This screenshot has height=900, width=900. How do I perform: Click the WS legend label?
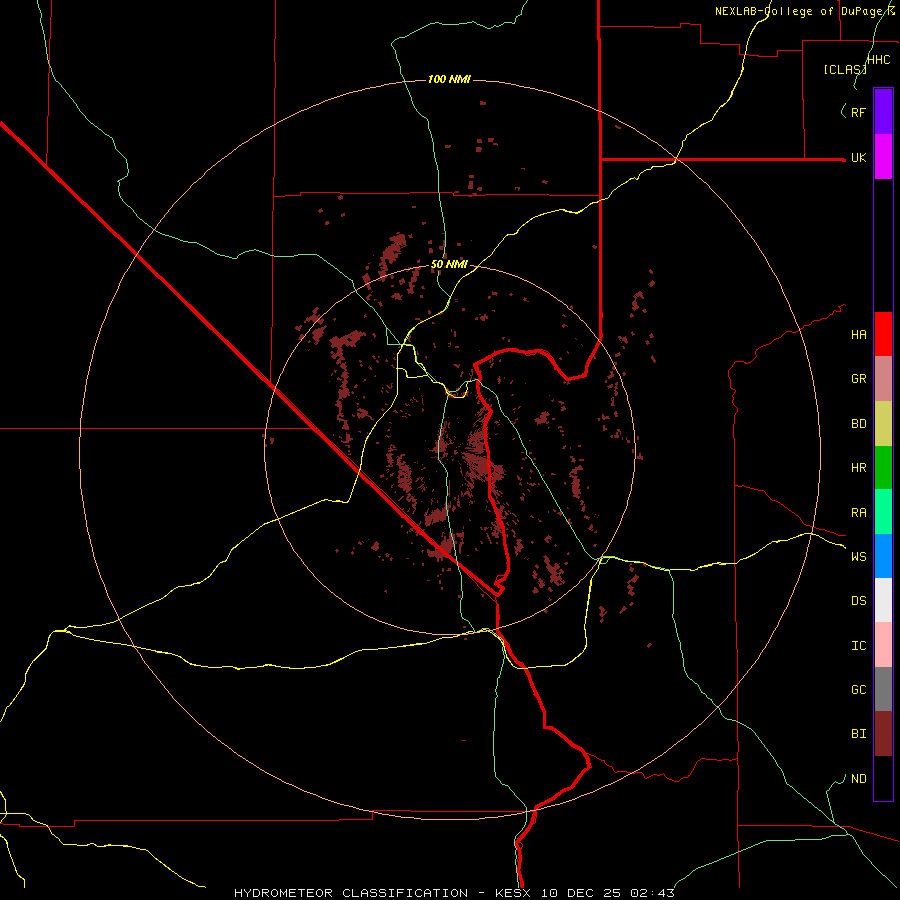click(x=858, y=557)
